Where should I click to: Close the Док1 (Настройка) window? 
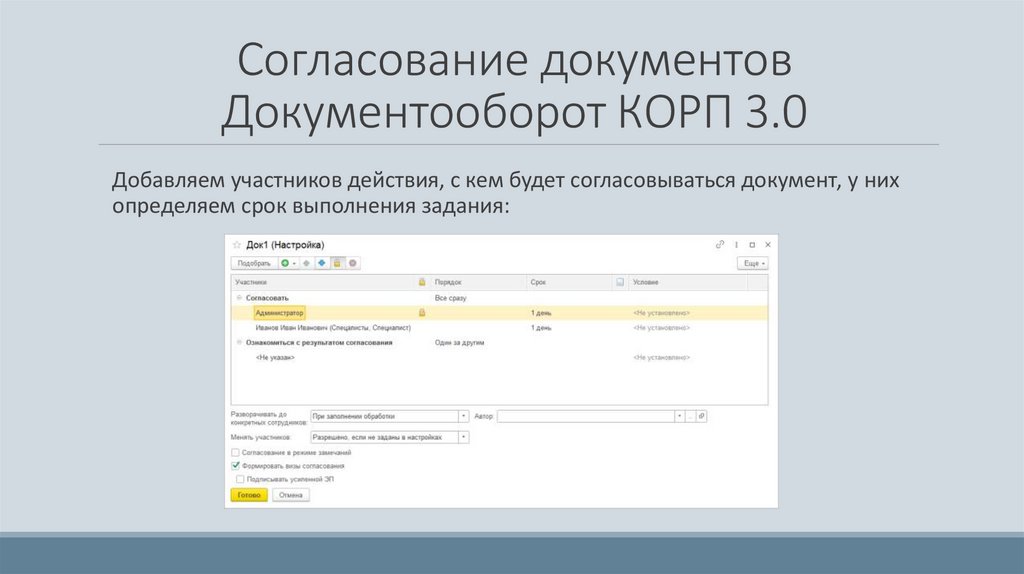(x=768, y=245)
